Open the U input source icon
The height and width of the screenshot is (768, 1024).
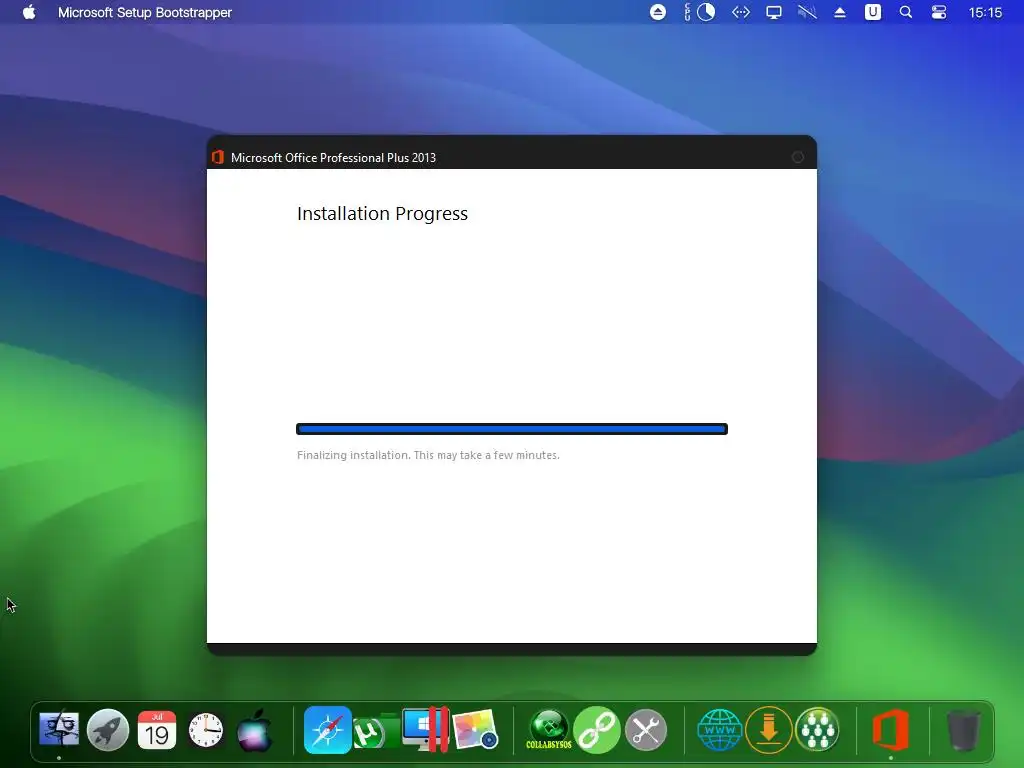pos(872,12)
